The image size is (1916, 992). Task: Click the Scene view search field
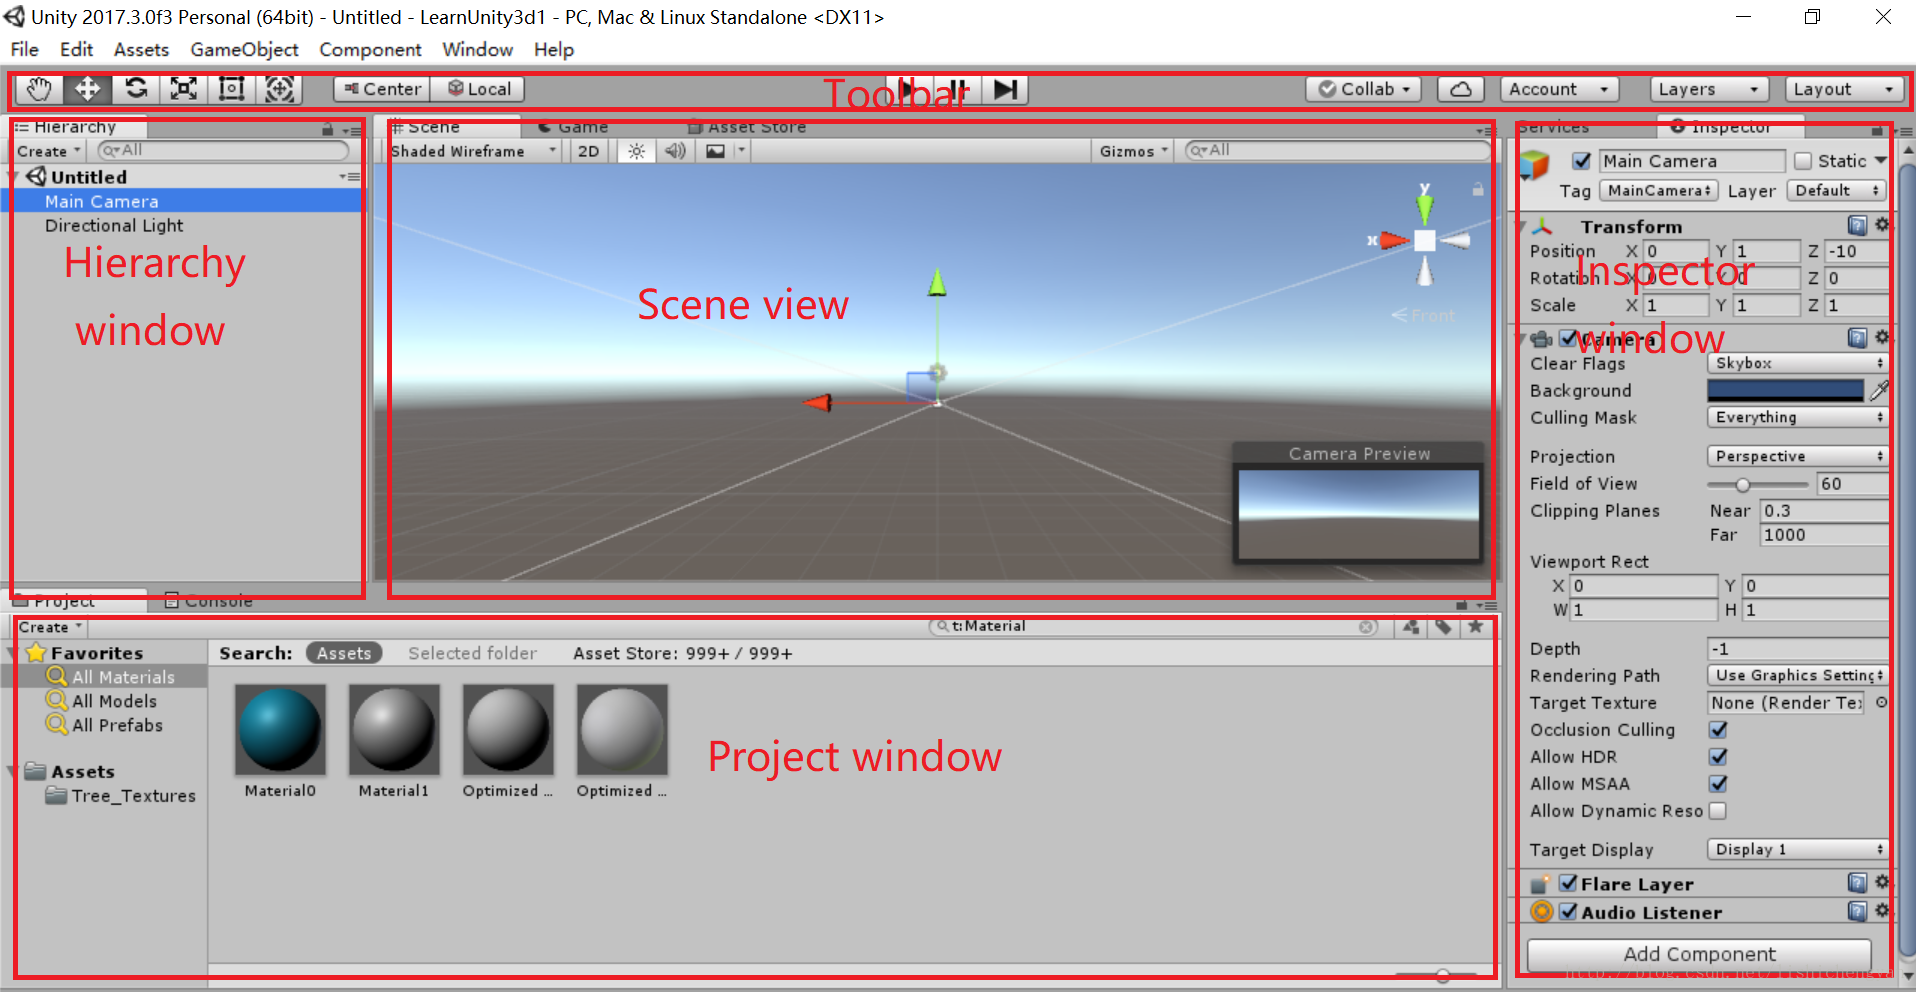(x=1335, y=150)
